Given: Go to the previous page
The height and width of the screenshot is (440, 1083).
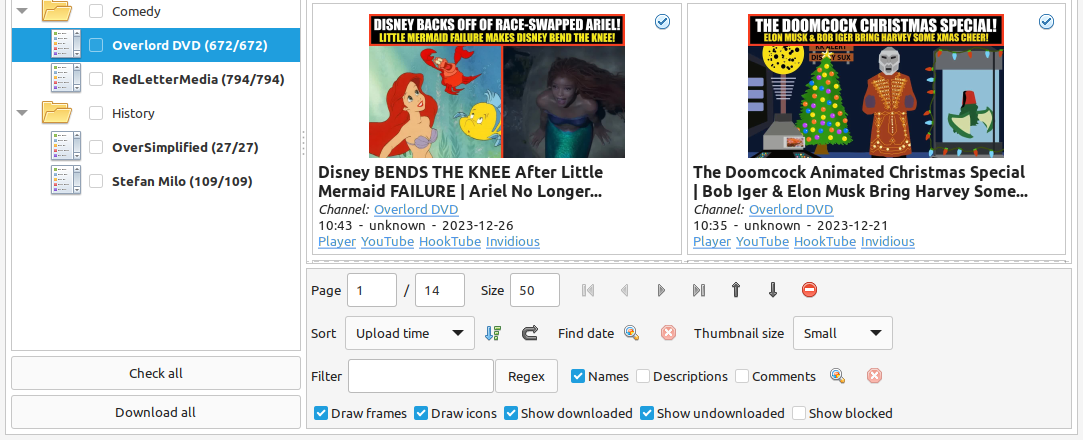Looking at the screenshot, I should (x=625, y=290).
